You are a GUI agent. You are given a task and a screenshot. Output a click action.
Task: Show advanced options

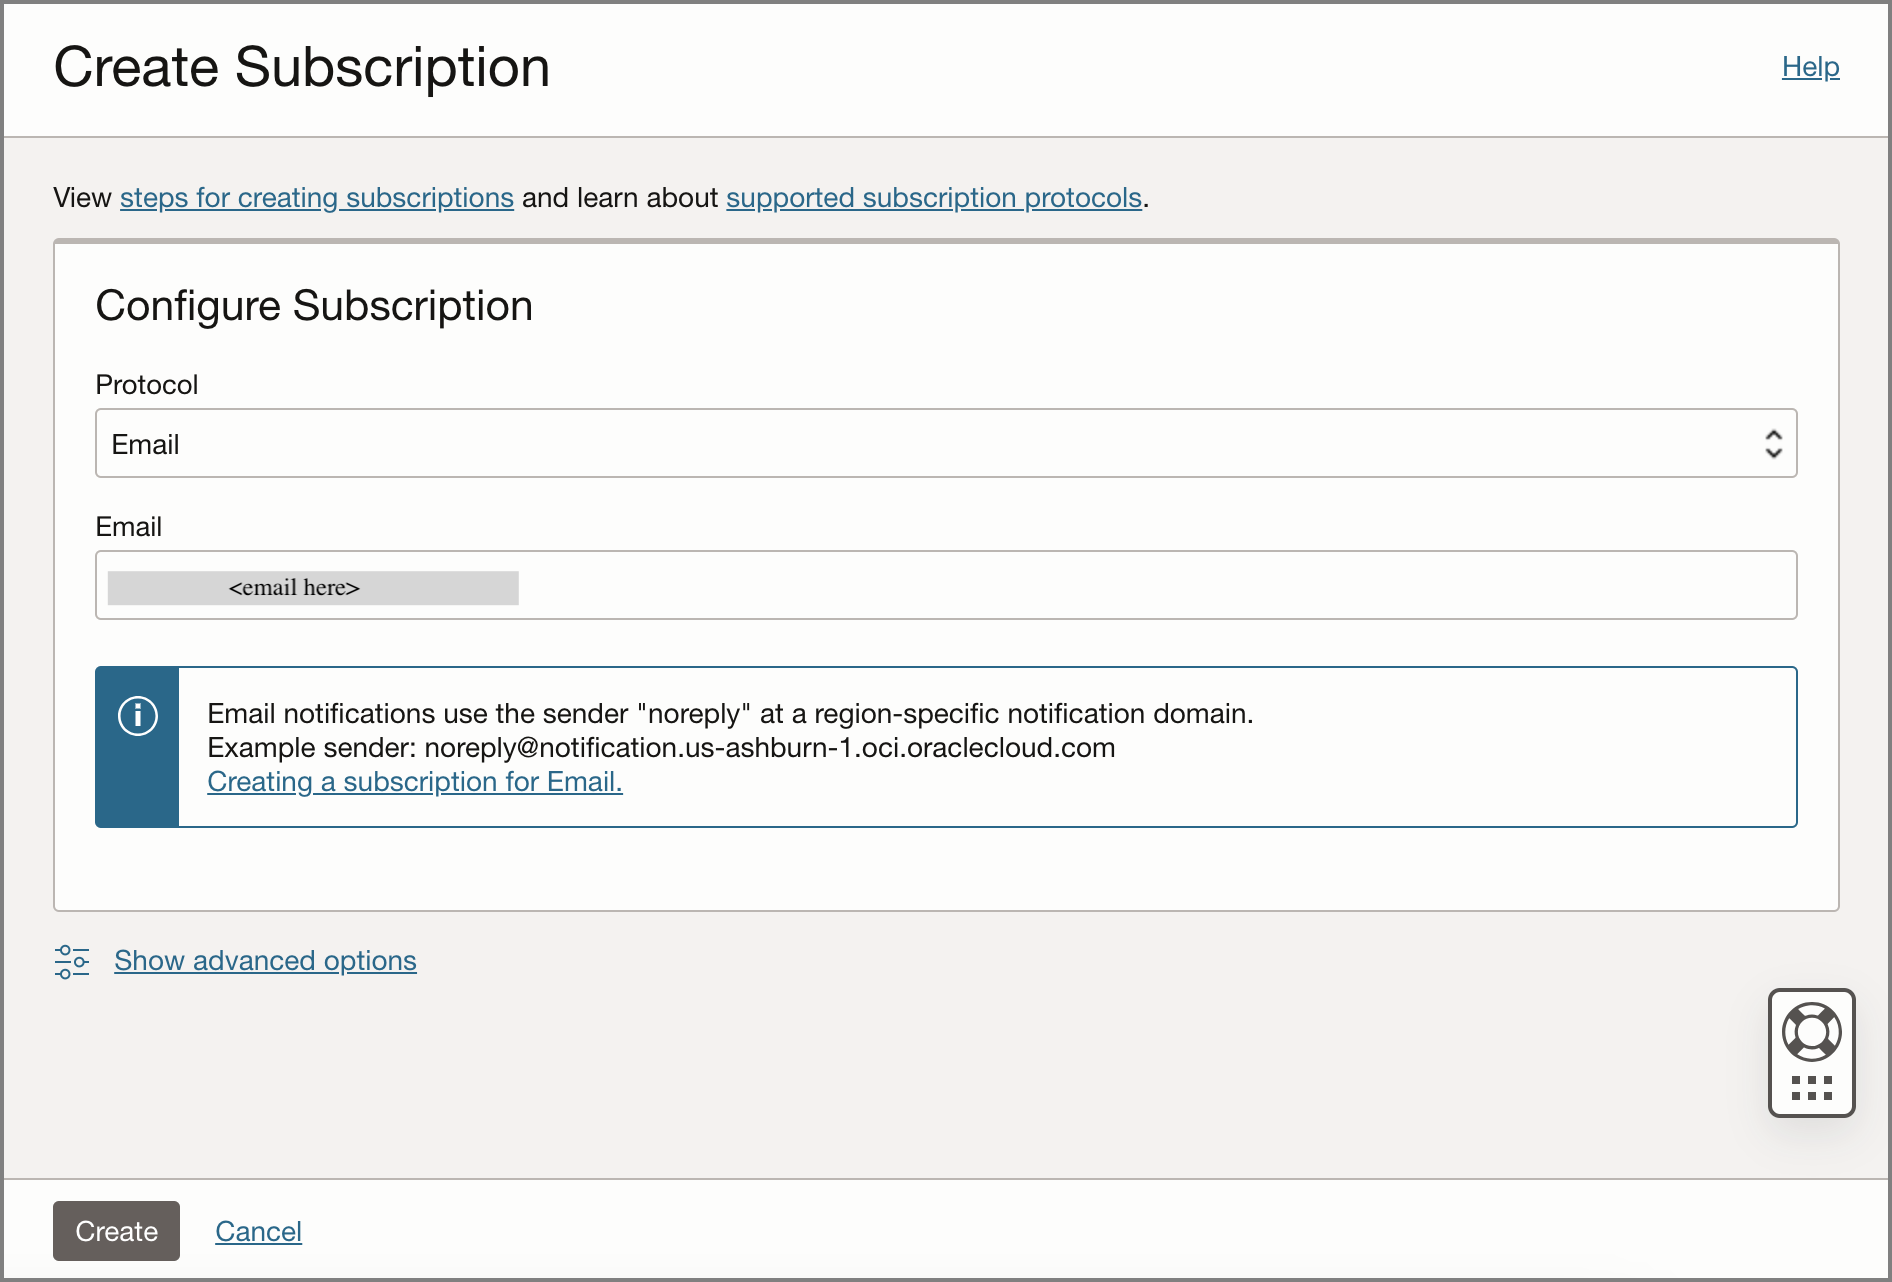264,960
